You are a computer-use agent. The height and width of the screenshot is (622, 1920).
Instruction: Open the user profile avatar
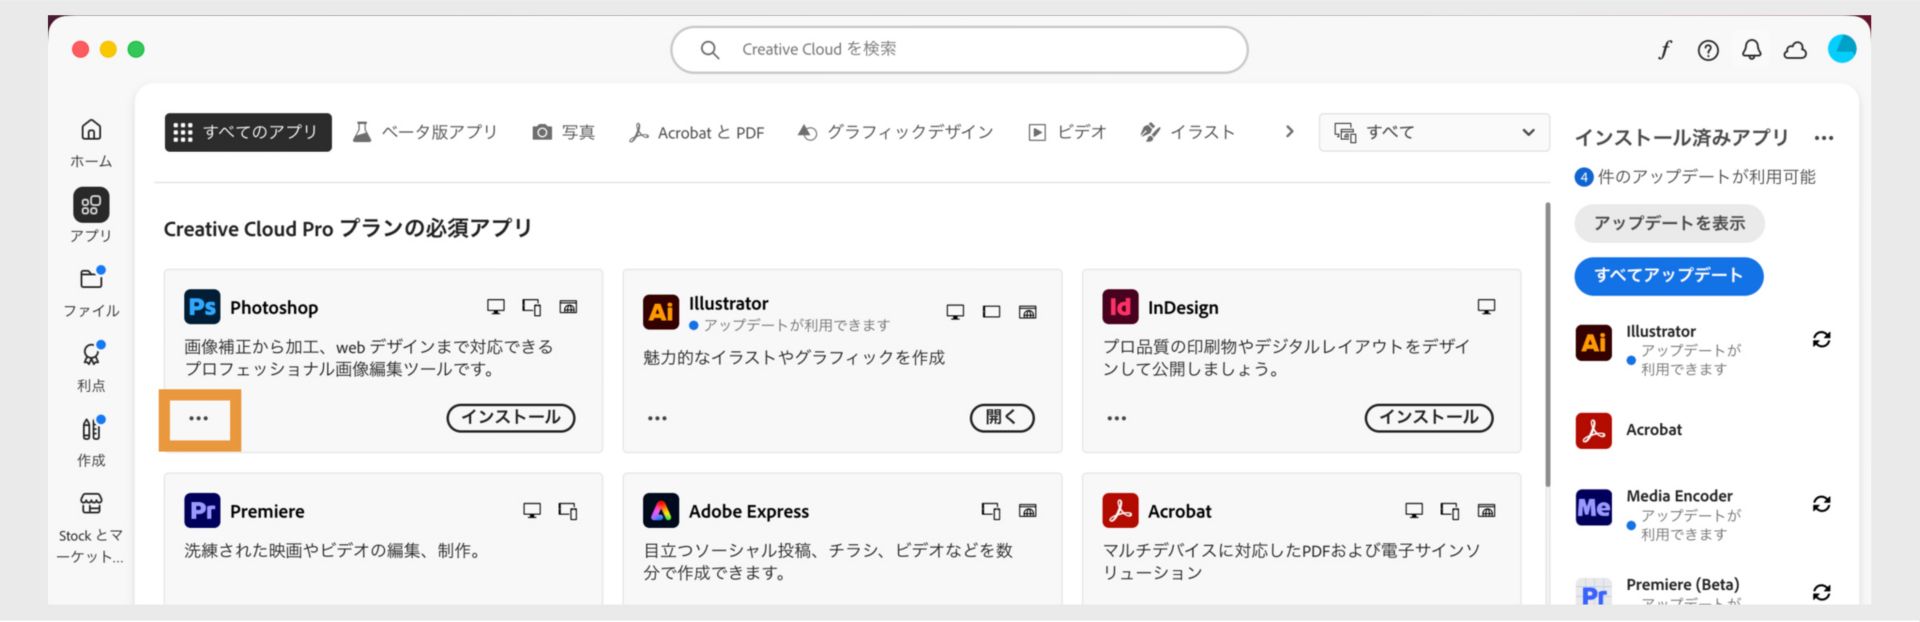pyautogui.click(x=1842, y=49)
